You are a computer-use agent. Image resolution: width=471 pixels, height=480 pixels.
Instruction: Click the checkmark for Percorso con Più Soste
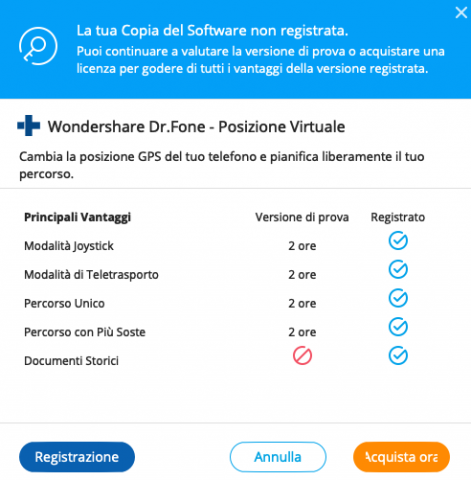tap(398, 327)
